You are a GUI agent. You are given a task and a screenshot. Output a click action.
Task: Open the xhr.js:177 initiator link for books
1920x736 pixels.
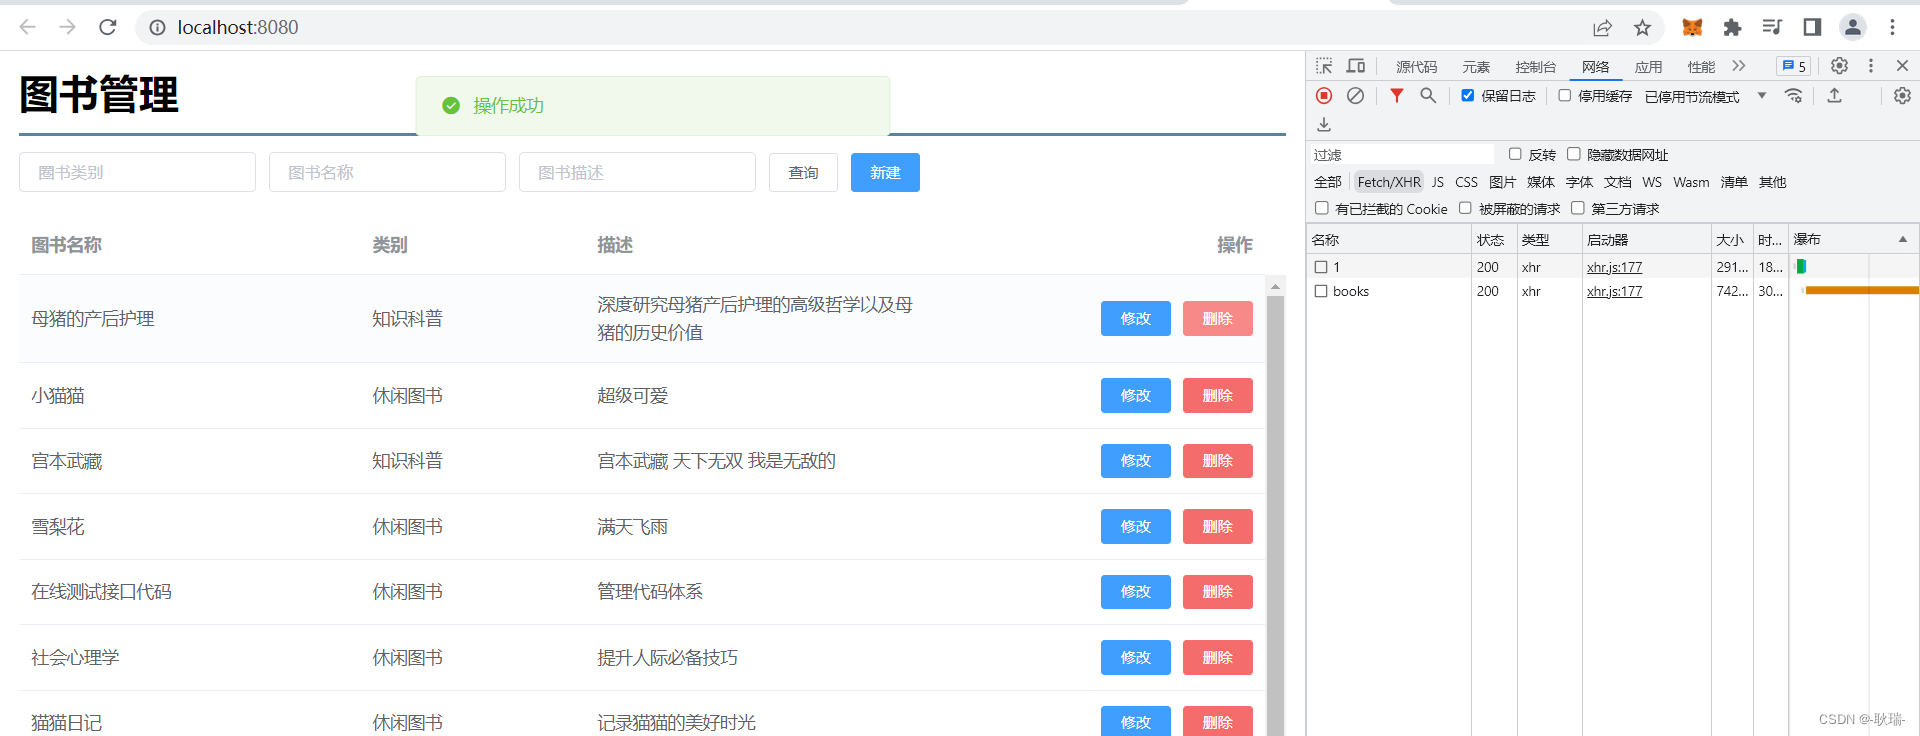click(1614, 291)
